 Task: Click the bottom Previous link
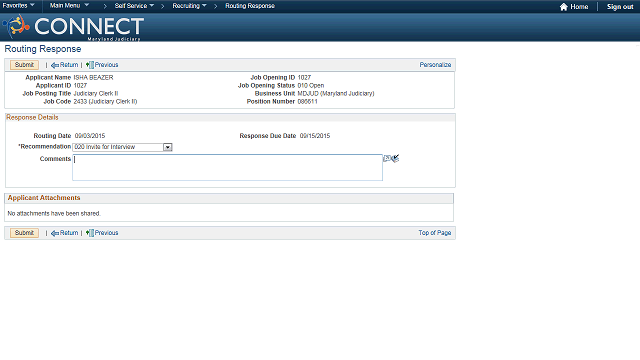[107, 233]
